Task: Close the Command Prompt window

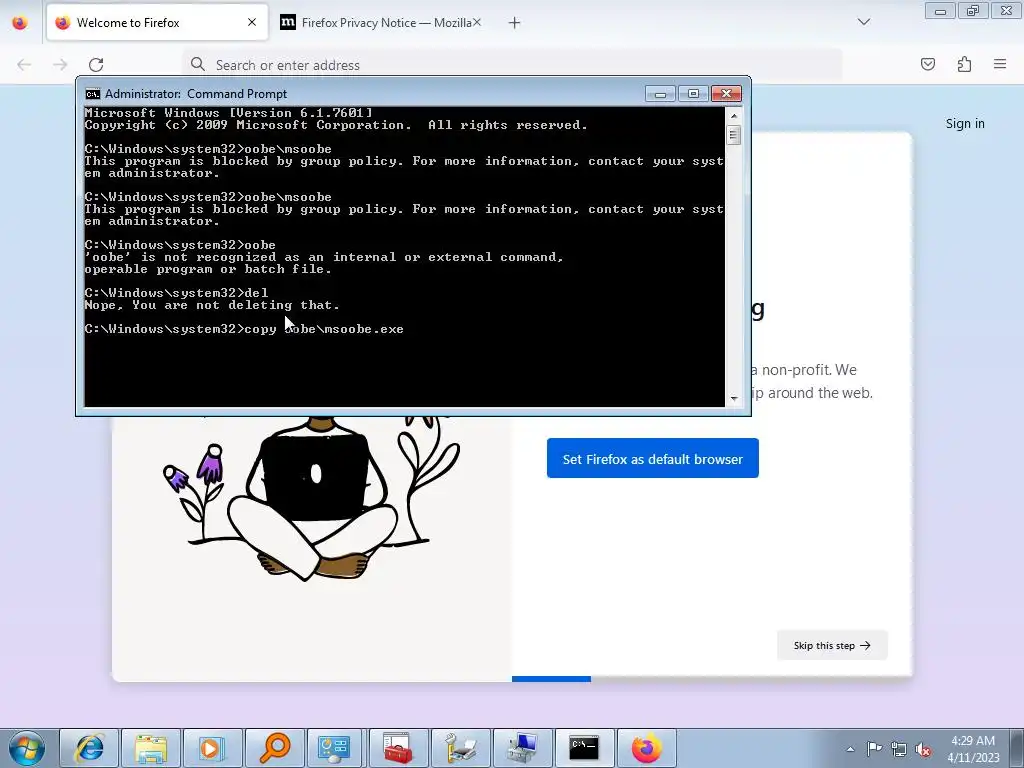Action: pyautogui.click(x=726, y=94)
